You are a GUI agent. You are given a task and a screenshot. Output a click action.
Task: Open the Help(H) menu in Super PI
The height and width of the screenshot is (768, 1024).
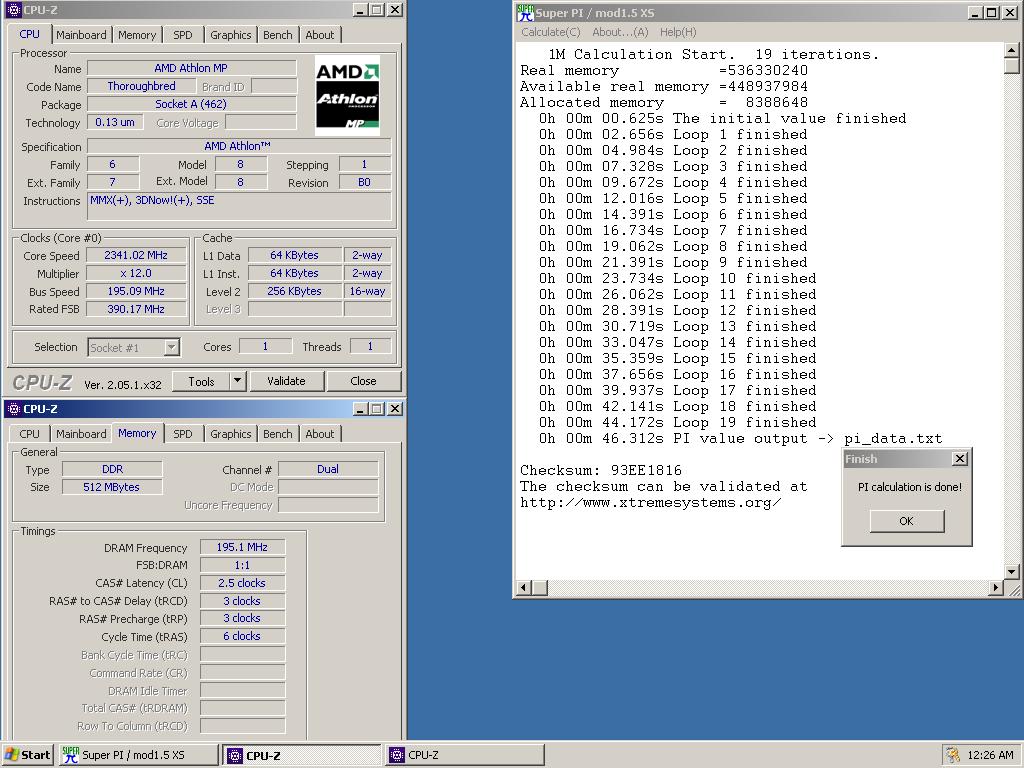tap(678, 32)
